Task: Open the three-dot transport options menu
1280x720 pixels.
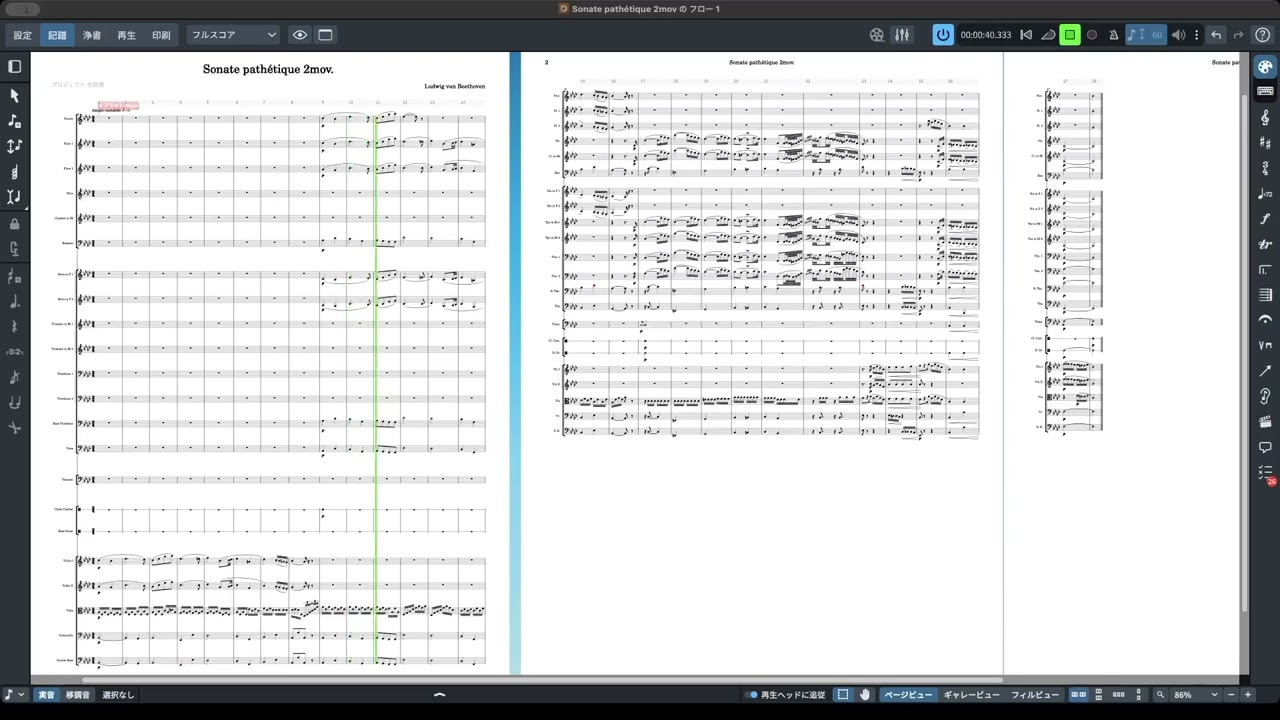Action: click(x=1196, y=35)
